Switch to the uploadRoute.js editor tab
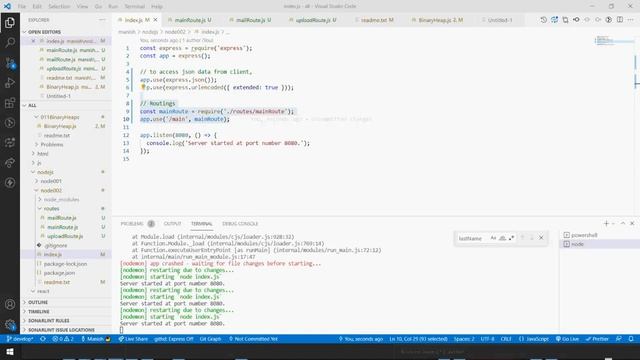The width and height of the screenshot is (640, 360). click(x=313, y=20)
